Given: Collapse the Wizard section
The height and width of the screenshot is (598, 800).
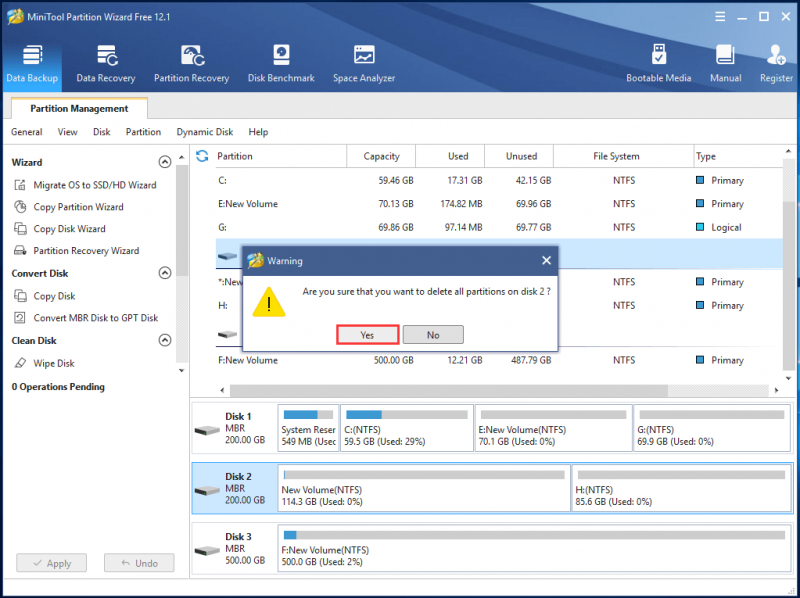Looking at the screenshot, I should (x=165, y=162).
